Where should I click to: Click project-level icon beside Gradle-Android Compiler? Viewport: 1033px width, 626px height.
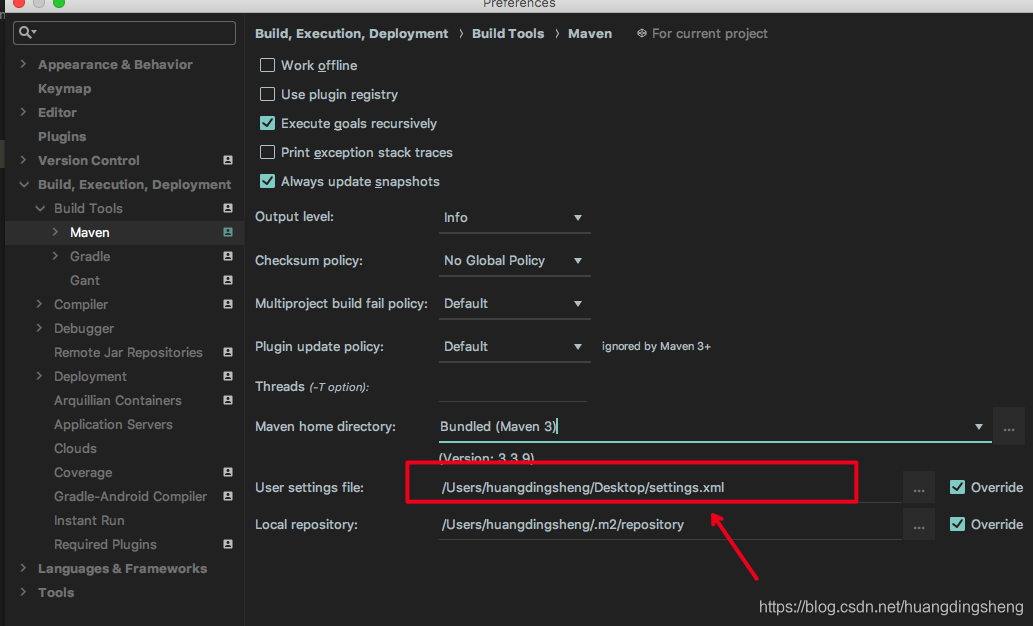[228, 496]
